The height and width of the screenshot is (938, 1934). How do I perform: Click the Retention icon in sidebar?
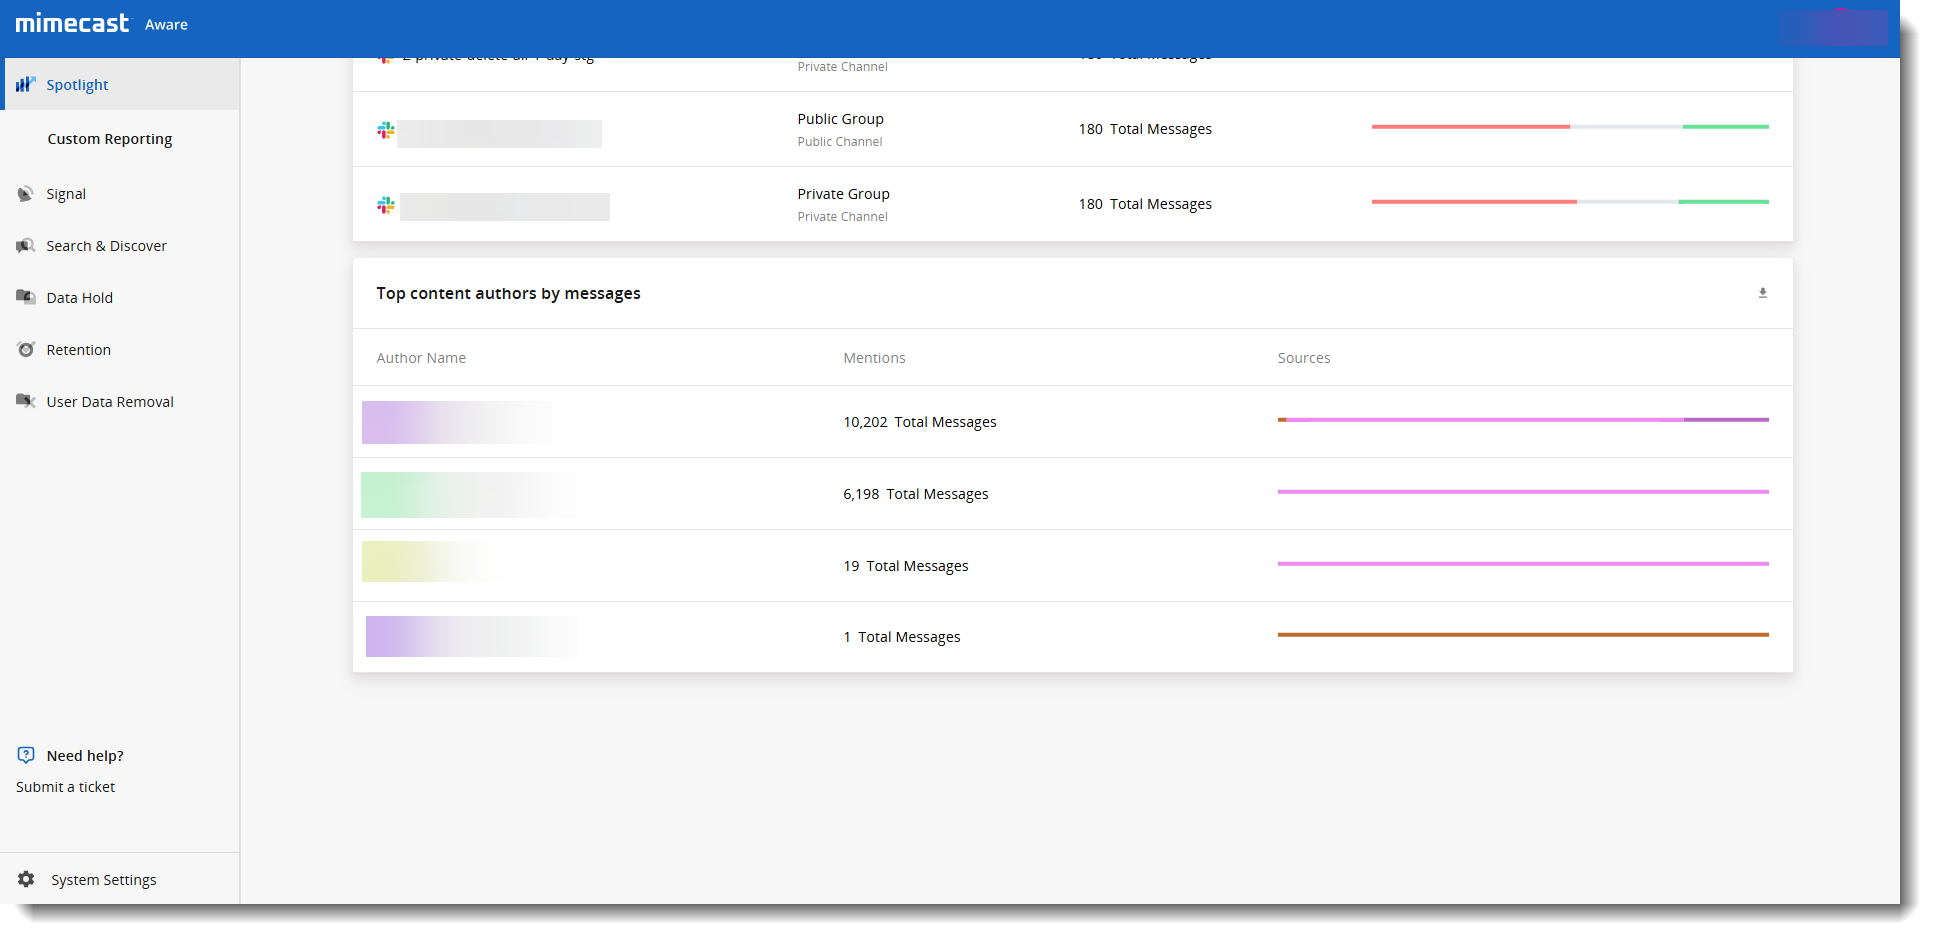tap(26, 349)
